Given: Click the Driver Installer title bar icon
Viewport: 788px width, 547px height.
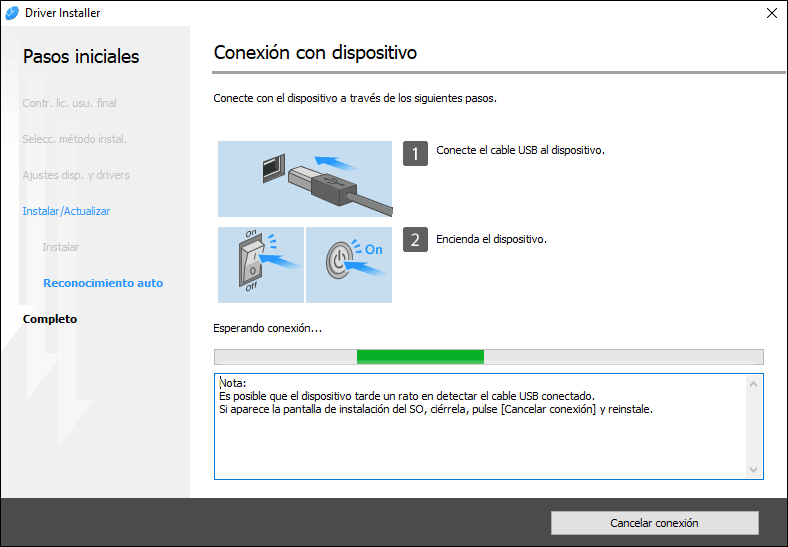Looking at the screenshot, I should pyautogui.click(x=12, y=13).
